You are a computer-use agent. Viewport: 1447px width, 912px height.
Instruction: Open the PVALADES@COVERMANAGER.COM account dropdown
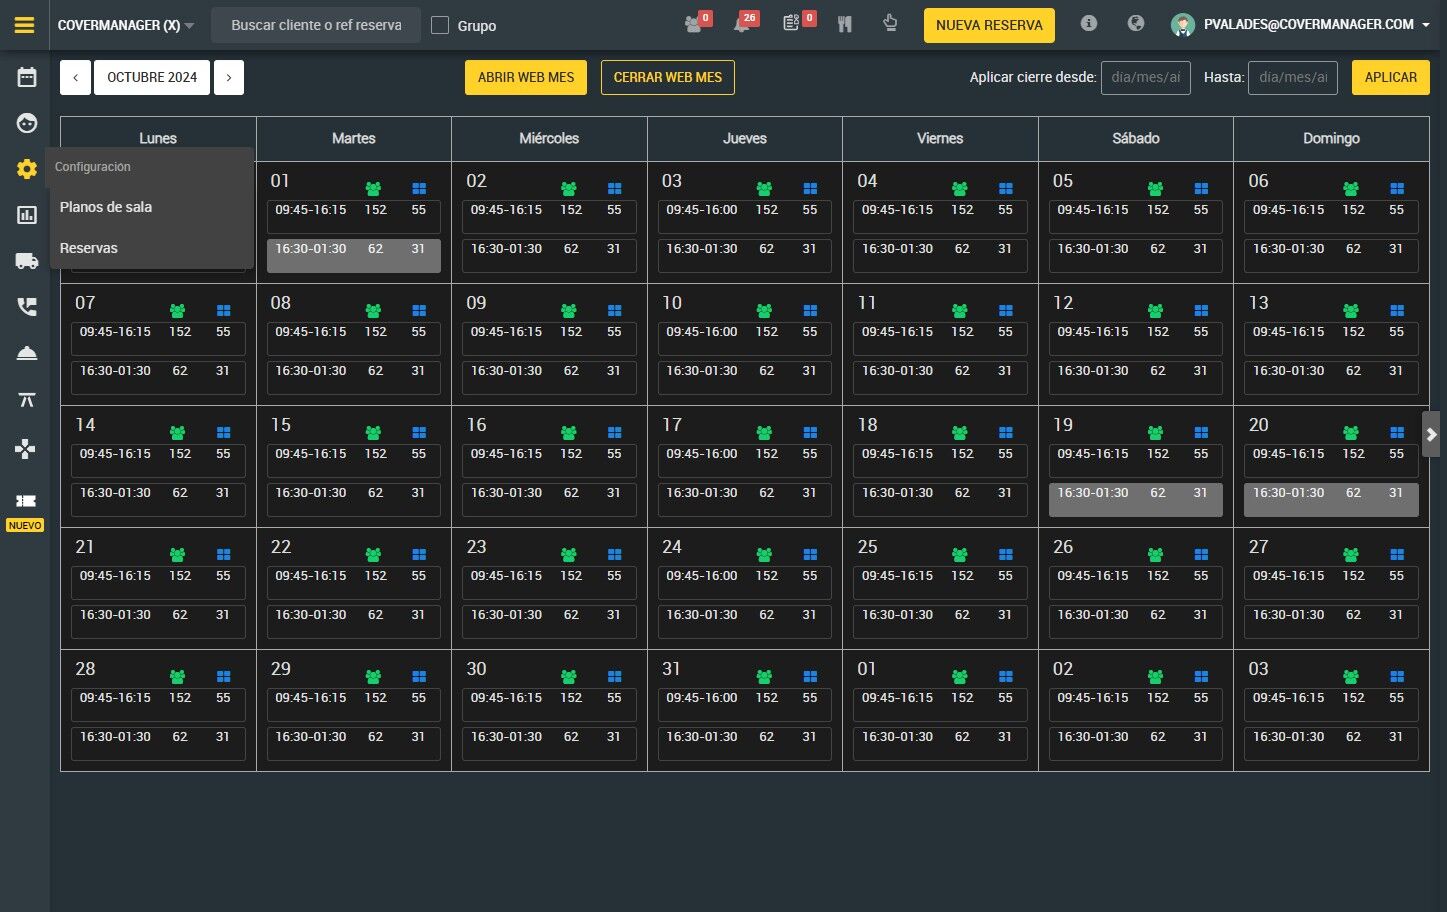(x=1302, y=25)
